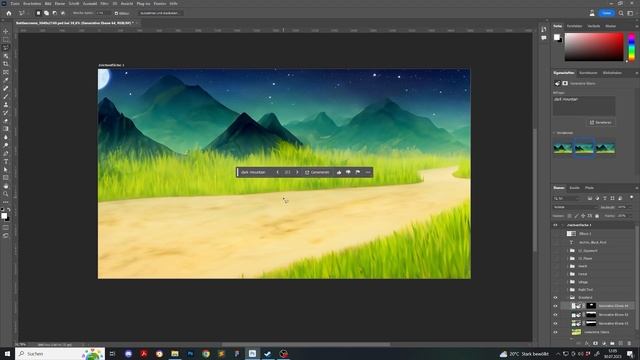Collapse the Variationen section in Properties

coord(554,133)
